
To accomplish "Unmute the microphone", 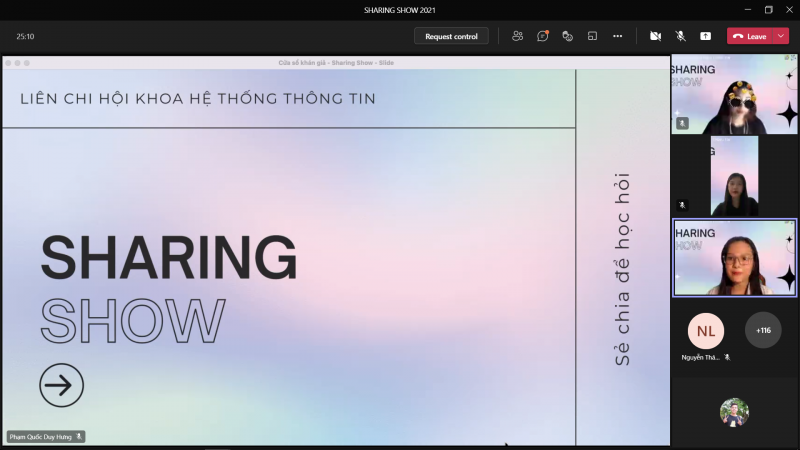I will (680, 36).
